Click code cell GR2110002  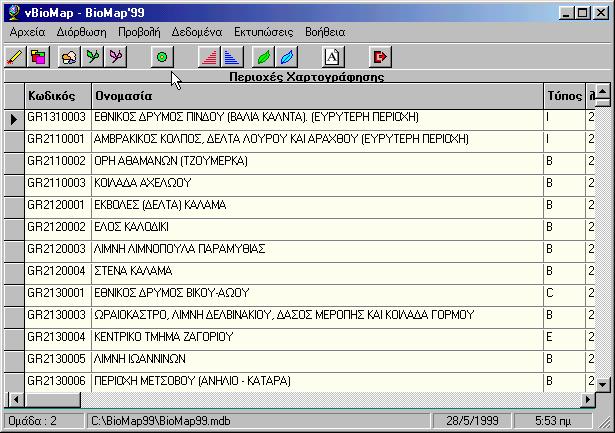[58, 164]
